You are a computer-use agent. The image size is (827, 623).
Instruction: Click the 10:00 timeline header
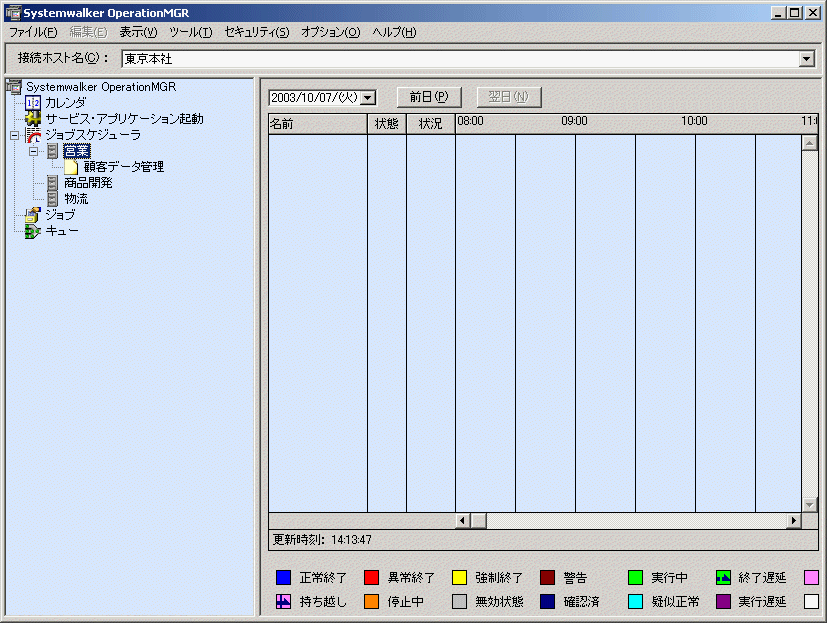[694, 121]
